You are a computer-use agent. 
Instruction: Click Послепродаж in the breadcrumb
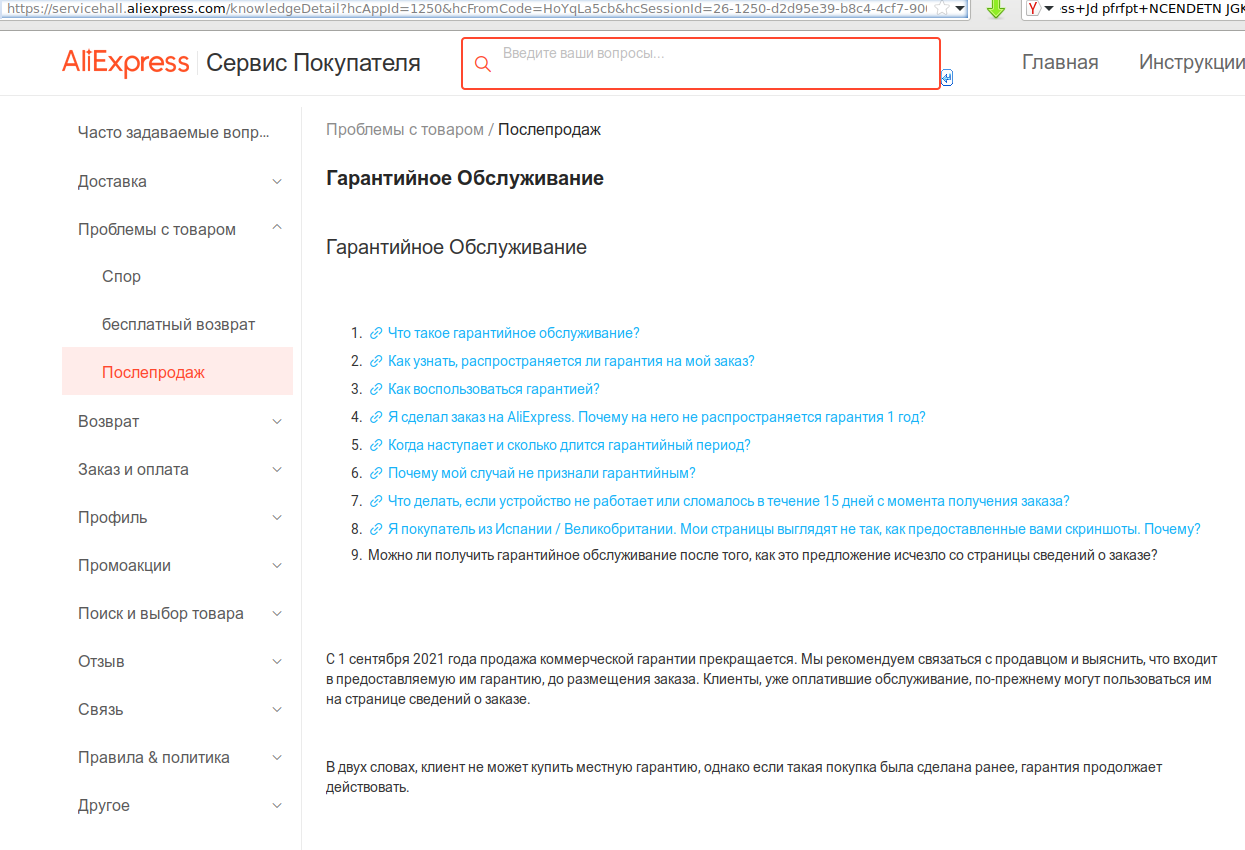(x=550, y=129)
